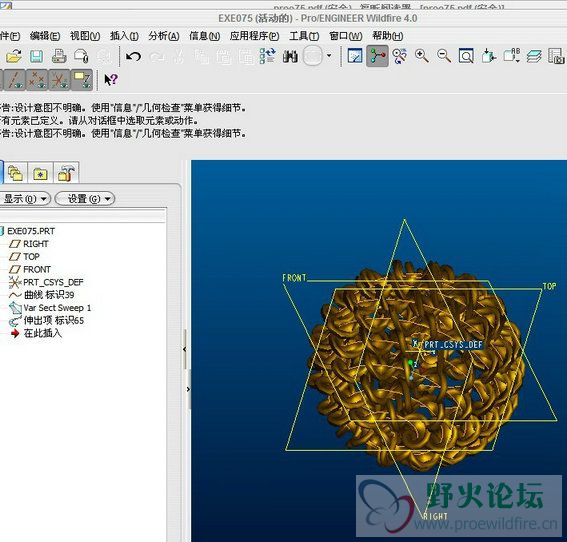This screenshot has width=567, height=542.
Task: Toggle datum points display
Action: pos(37,80)
